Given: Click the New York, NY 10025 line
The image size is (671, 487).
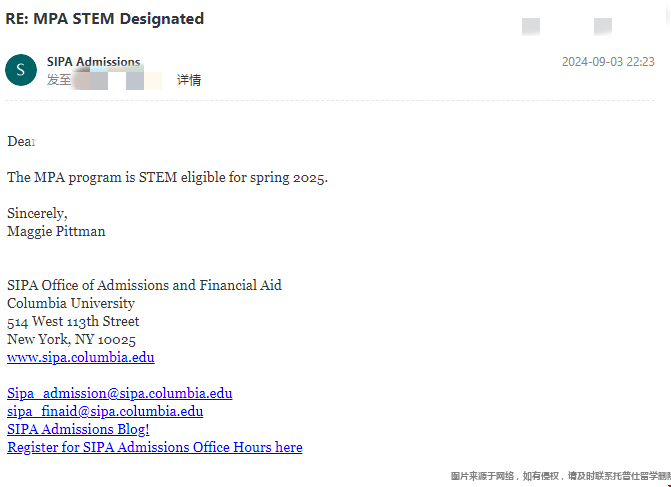Looking at the screenshot, I should click(71, 339).
